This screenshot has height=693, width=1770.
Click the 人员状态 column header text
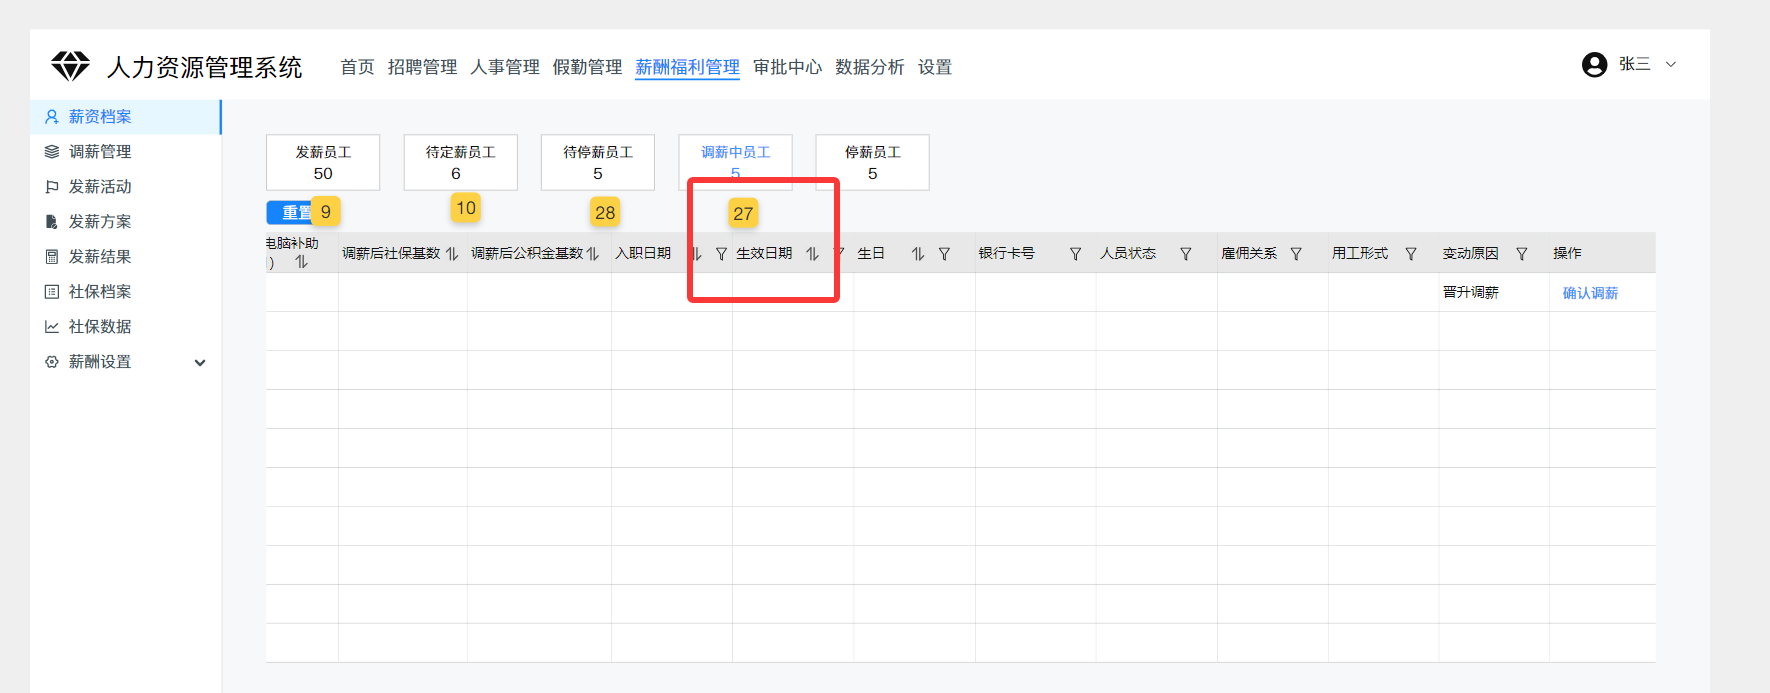click(1128, 253)
